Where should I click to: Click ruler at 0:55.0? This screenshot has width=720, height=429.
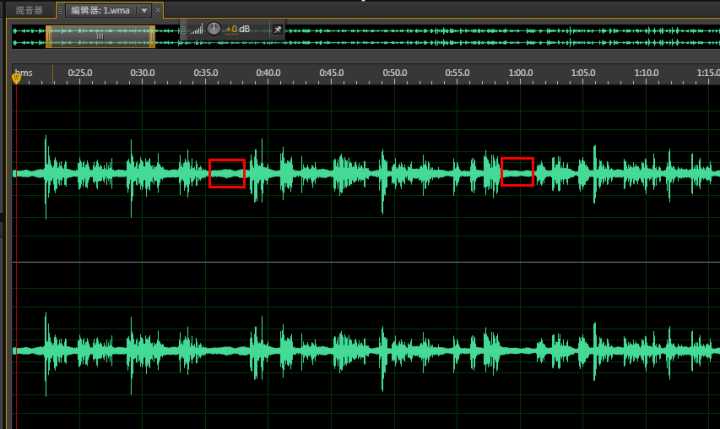pos(457,73)
